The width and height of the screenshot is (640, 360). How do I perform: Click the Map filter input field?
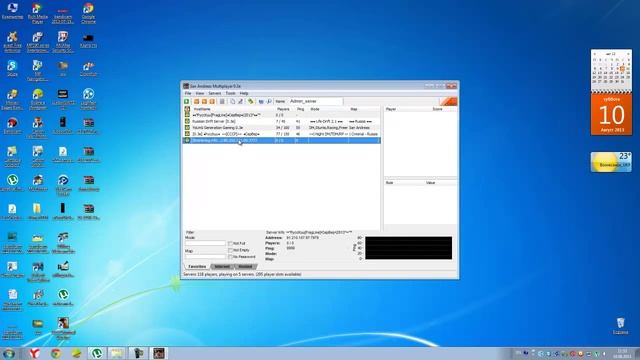coord(205,257)
